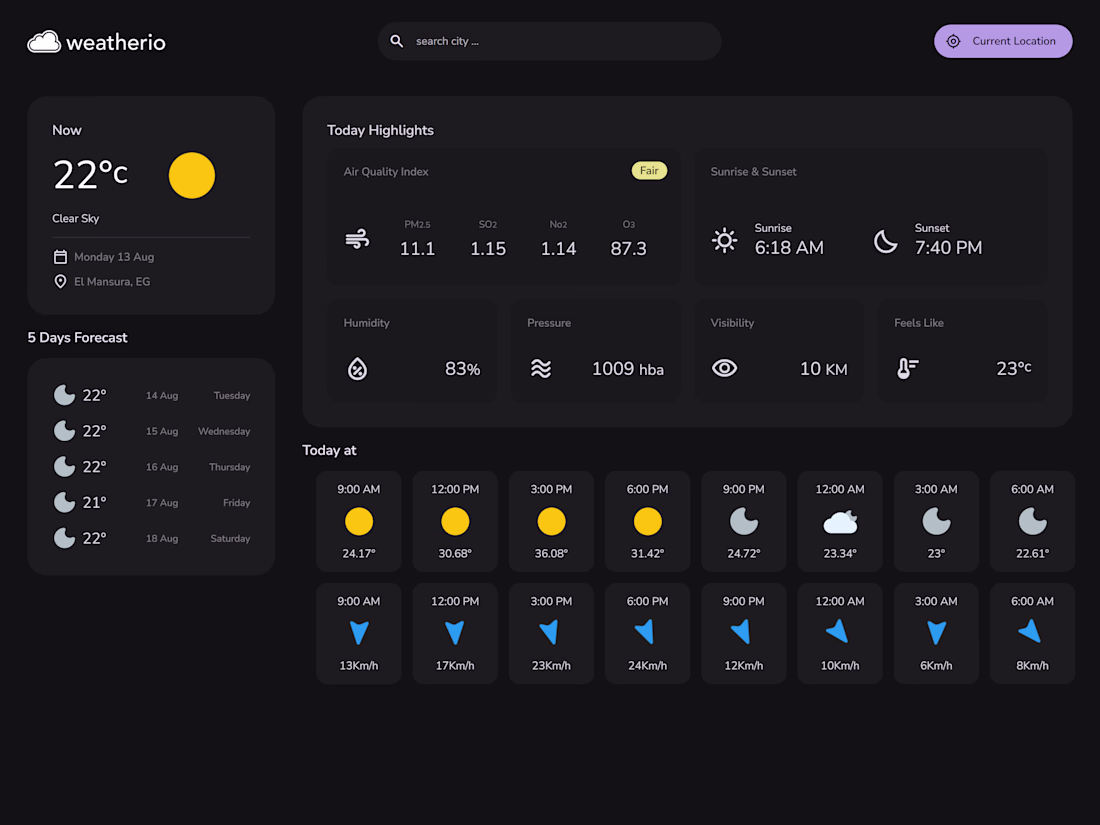Click the Current Location button
The width and height of the screenshot is (1100, 825).
tap(1002, 41)
